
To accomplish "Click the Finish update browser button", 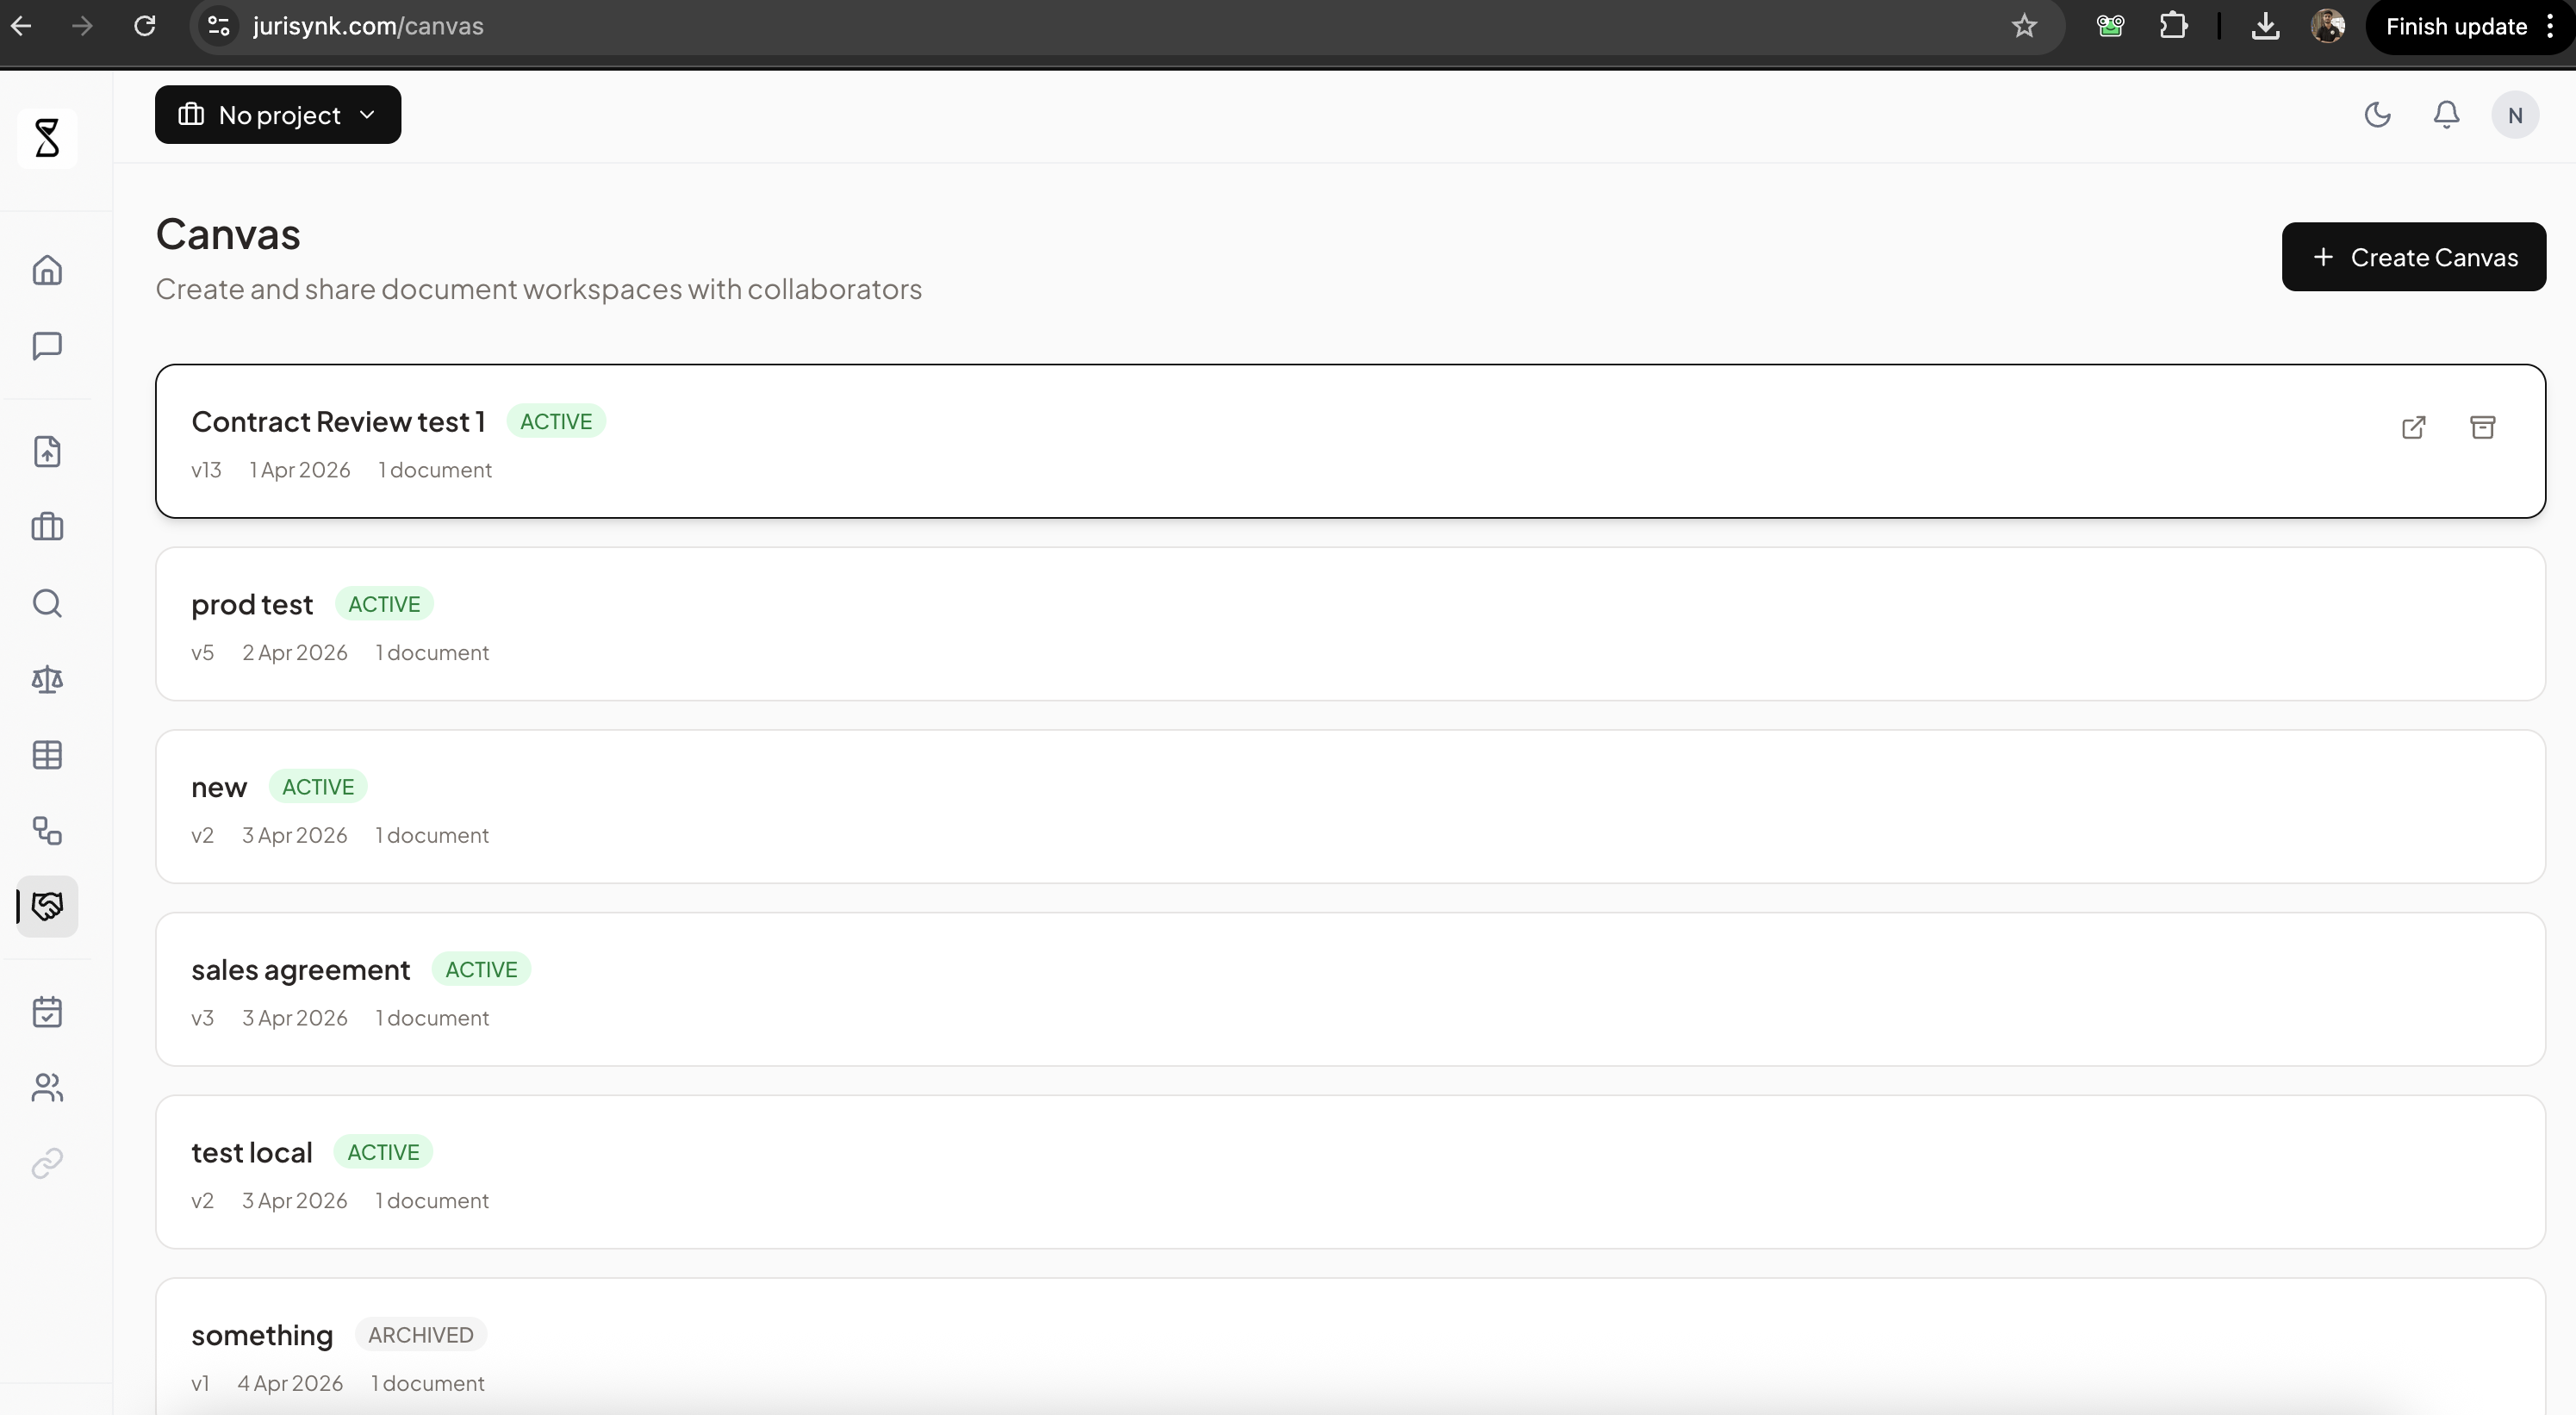I will pos(2456,27).
